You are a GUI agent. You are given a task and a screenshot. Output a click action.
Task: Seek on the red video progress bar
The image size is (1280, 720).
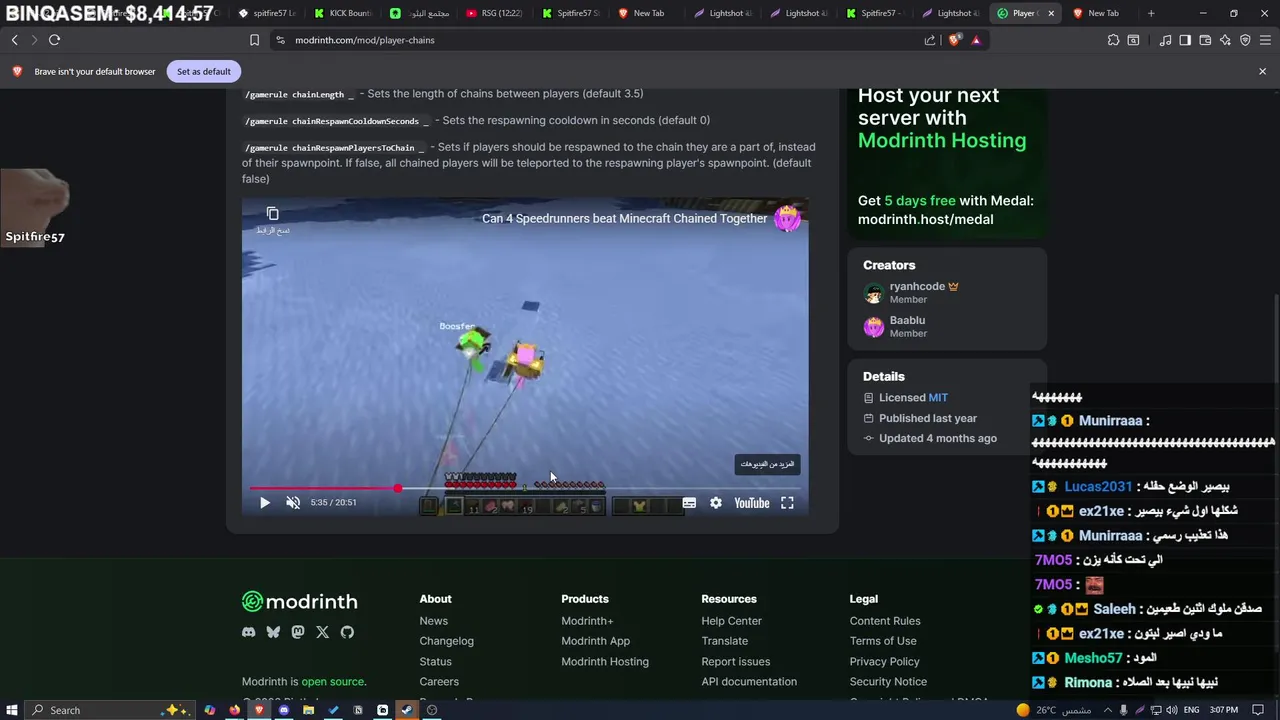525,488
